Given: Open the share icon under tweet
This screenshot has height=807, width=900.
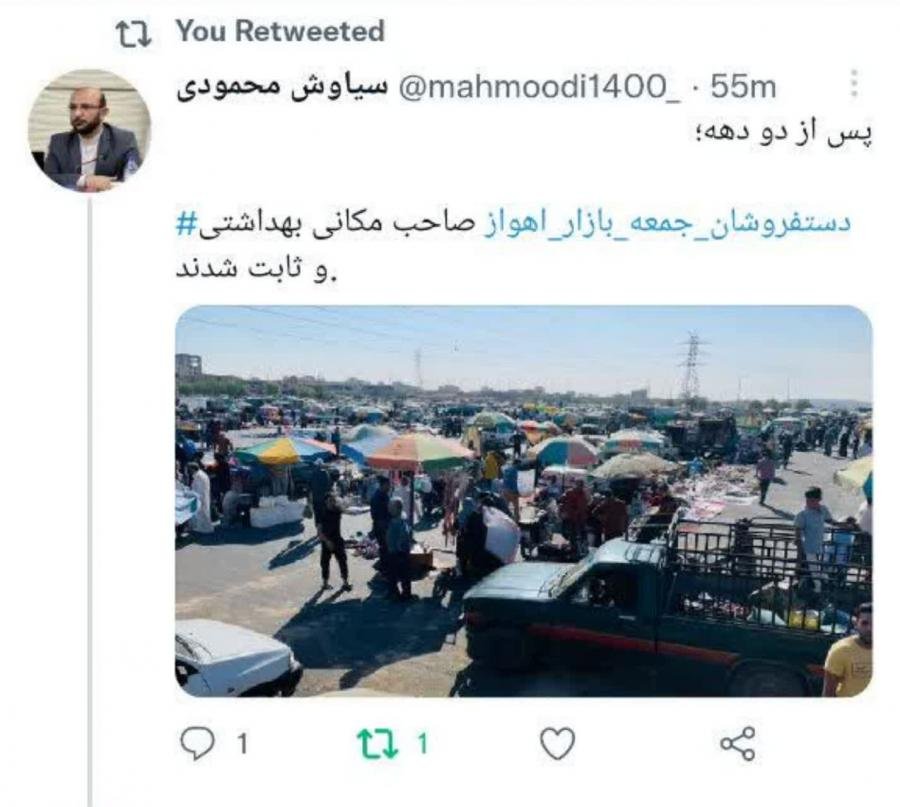Looking at the screenshot, I should tap(738, 744).
